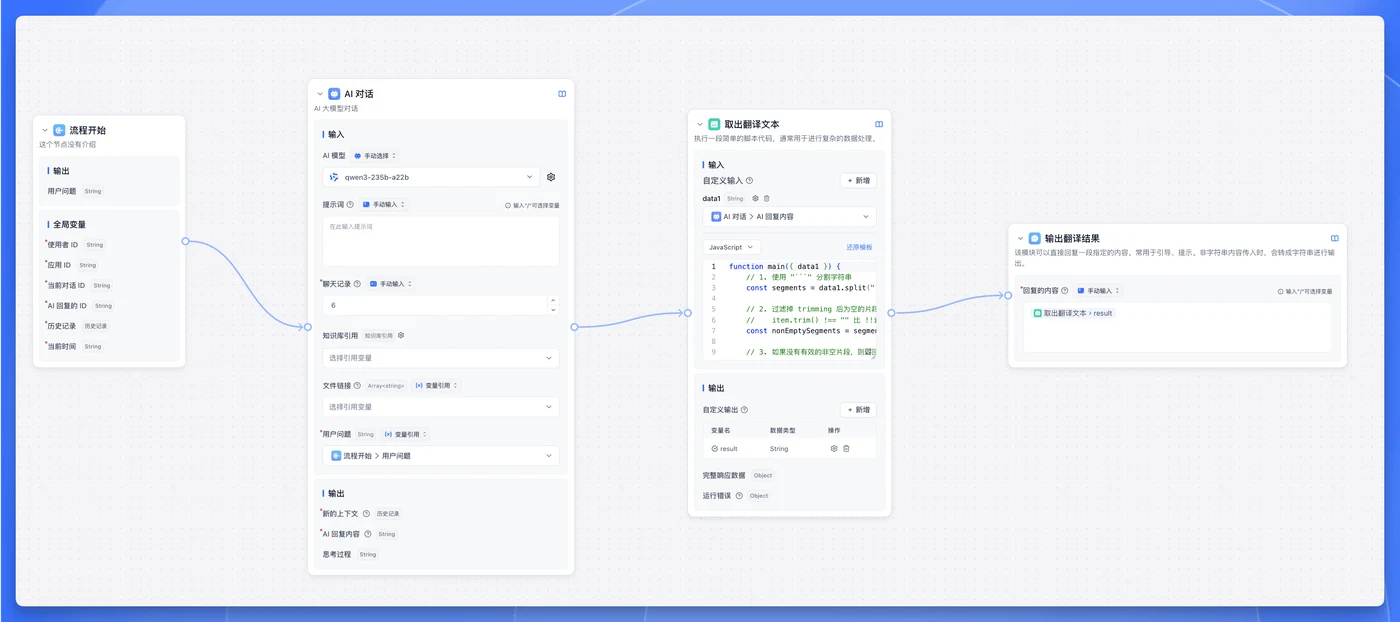Open 用户问题 变量引用 mode selector
The image size is (1400, 622).
[405, 434]
